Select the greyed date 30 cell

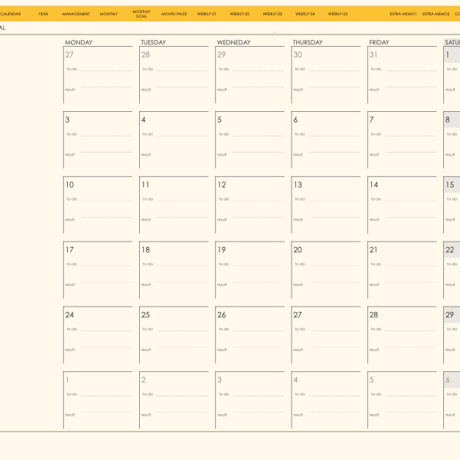pyautogui.click(x=298, y=55)
